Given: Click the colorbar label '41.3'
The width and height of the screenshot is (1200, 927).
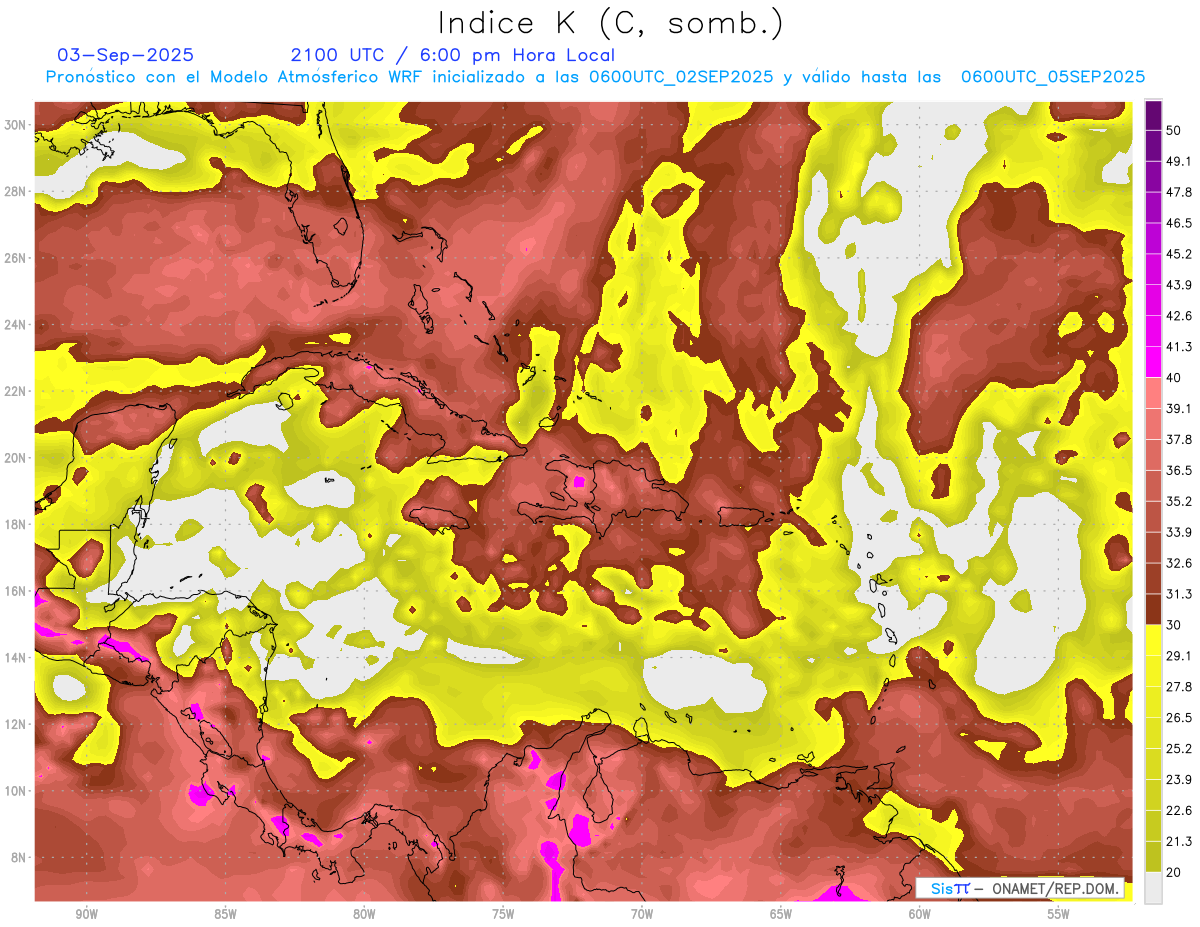Looking at the screenshot, I should (1178, 347).
